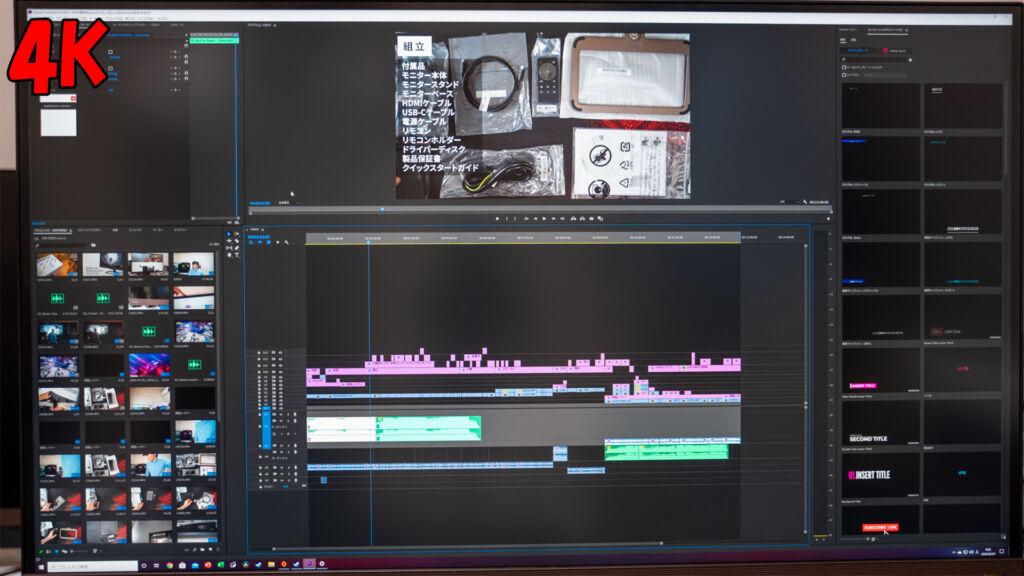The width and height of the screenshot is (1024, 576).
Task: Open the Program Monitor button editor plus
Action: tap(828, 219)
